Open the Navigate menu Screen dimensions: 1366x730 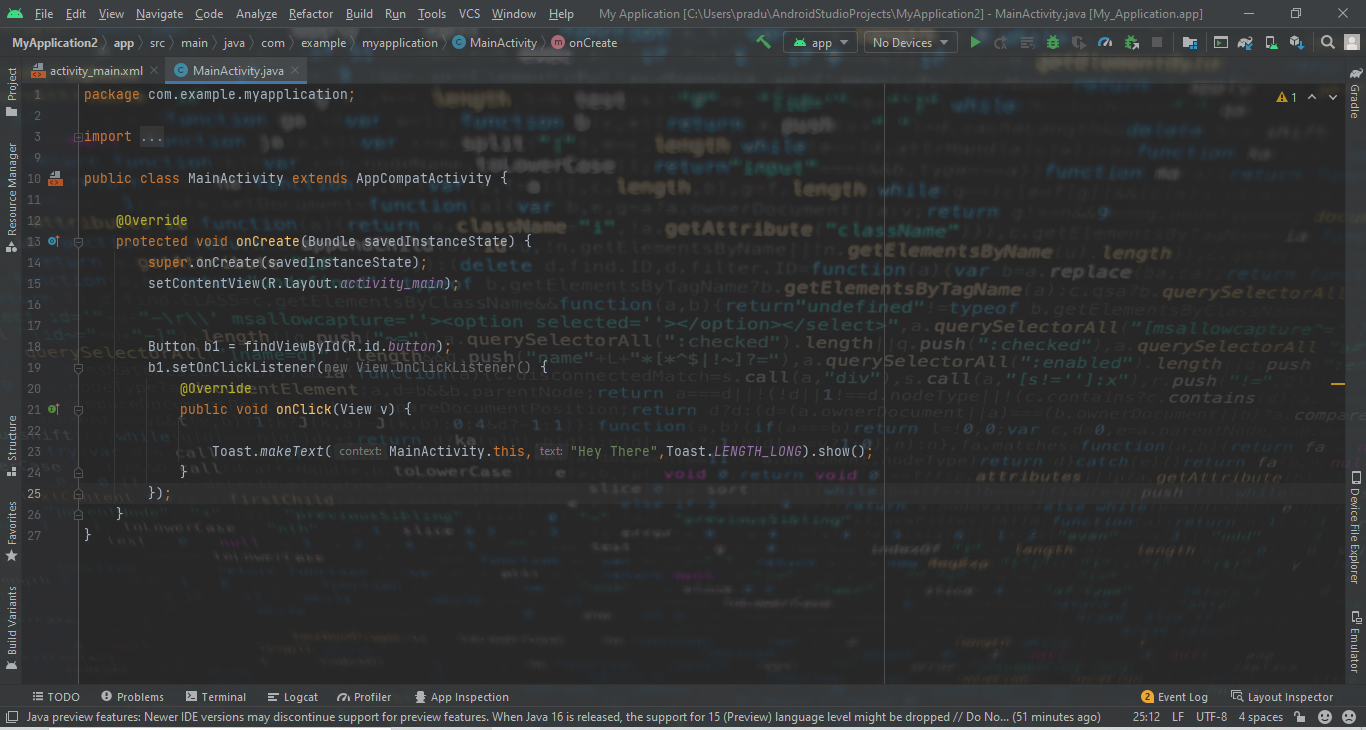(x=160, y=14)
